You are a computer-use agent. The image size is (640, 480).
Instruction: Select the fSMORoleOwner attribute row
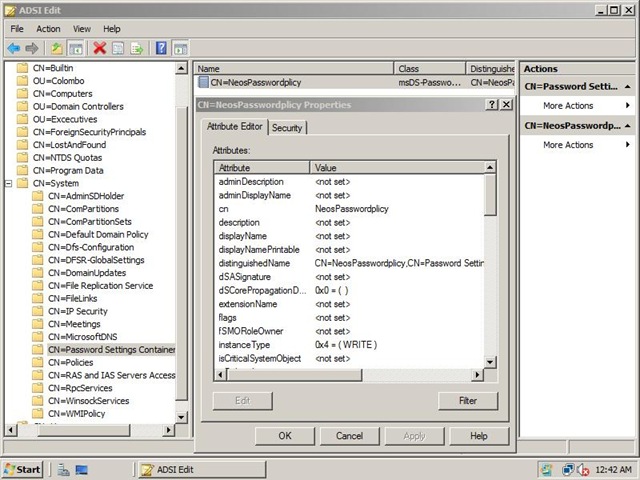[349, 331]
